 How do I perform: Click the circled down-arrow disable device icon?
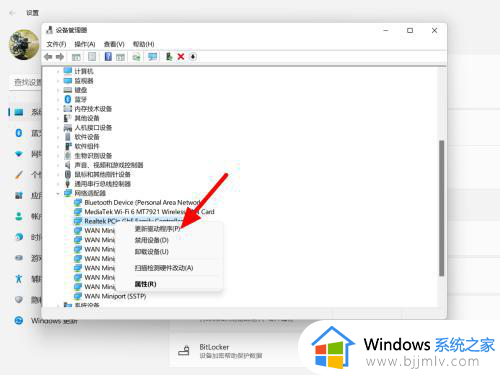pos(193,57)
